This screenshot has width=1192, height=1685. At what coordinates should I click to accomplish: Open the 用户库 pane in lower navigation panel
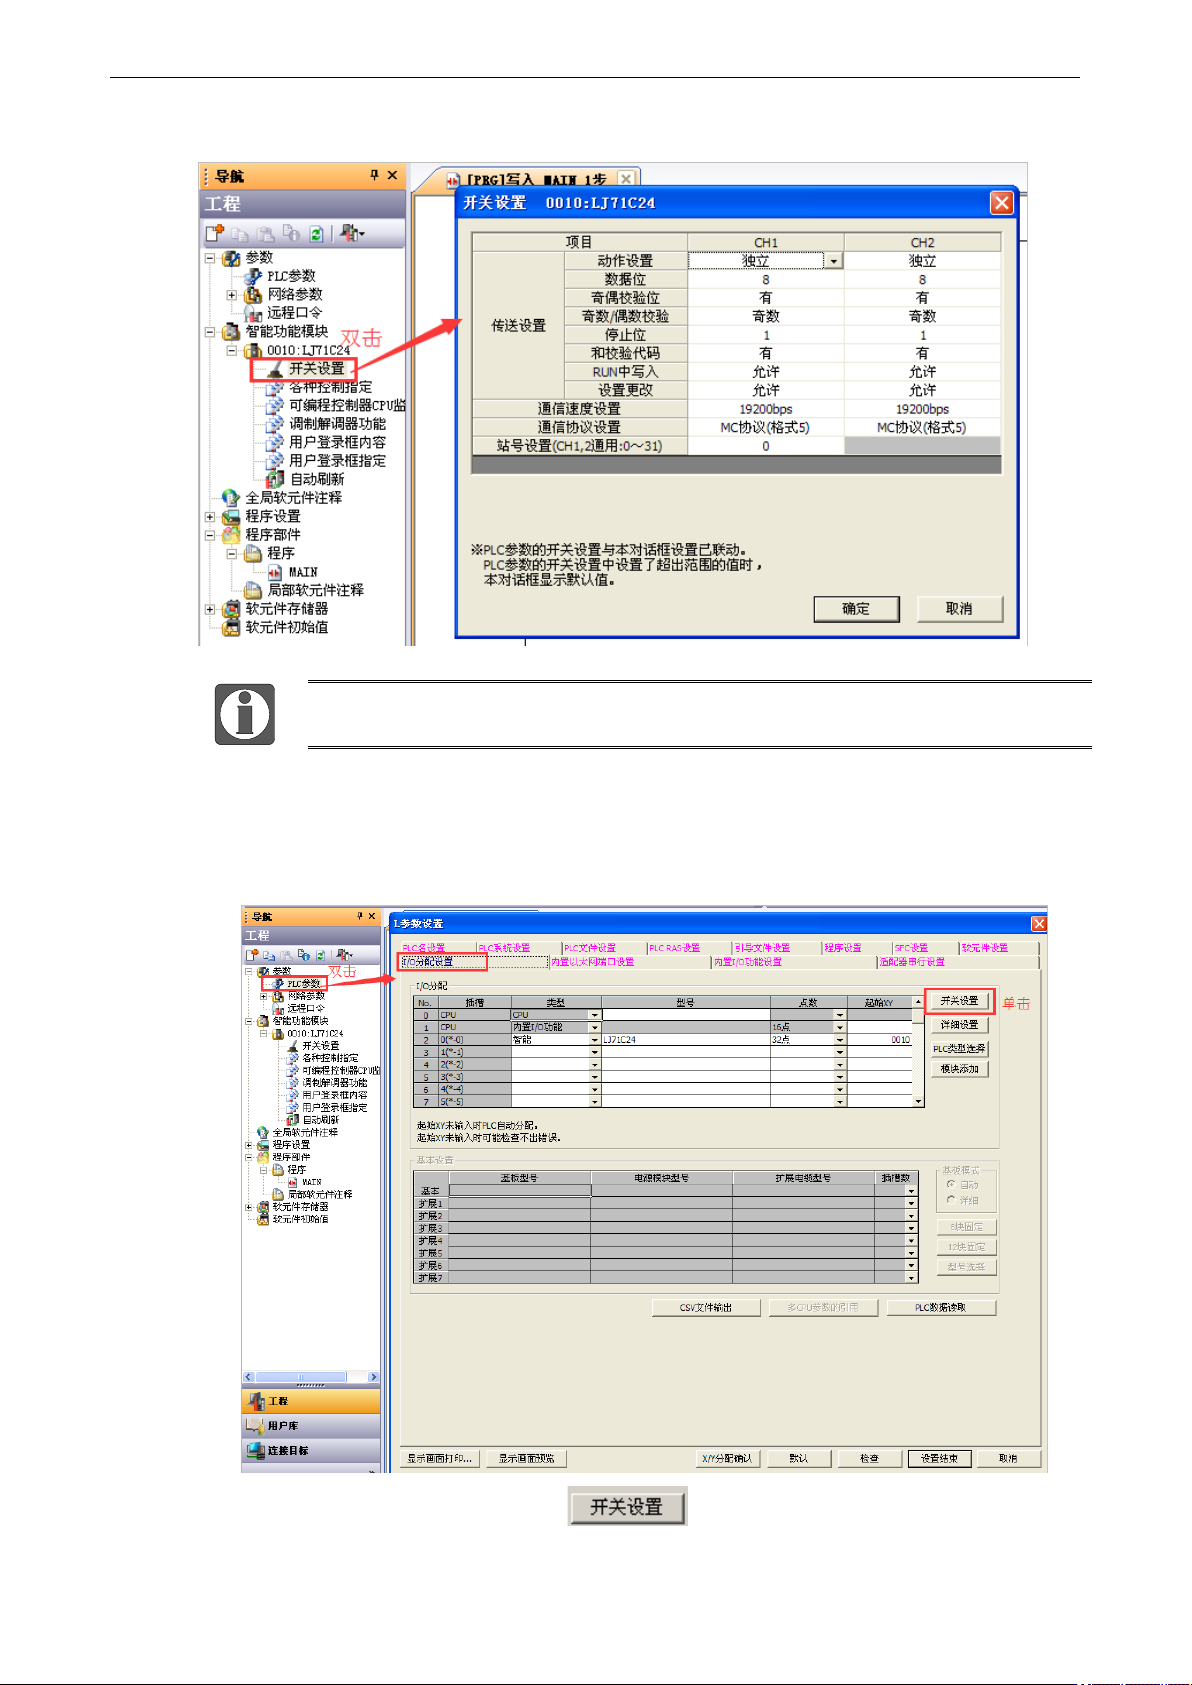coord(311,1426)
